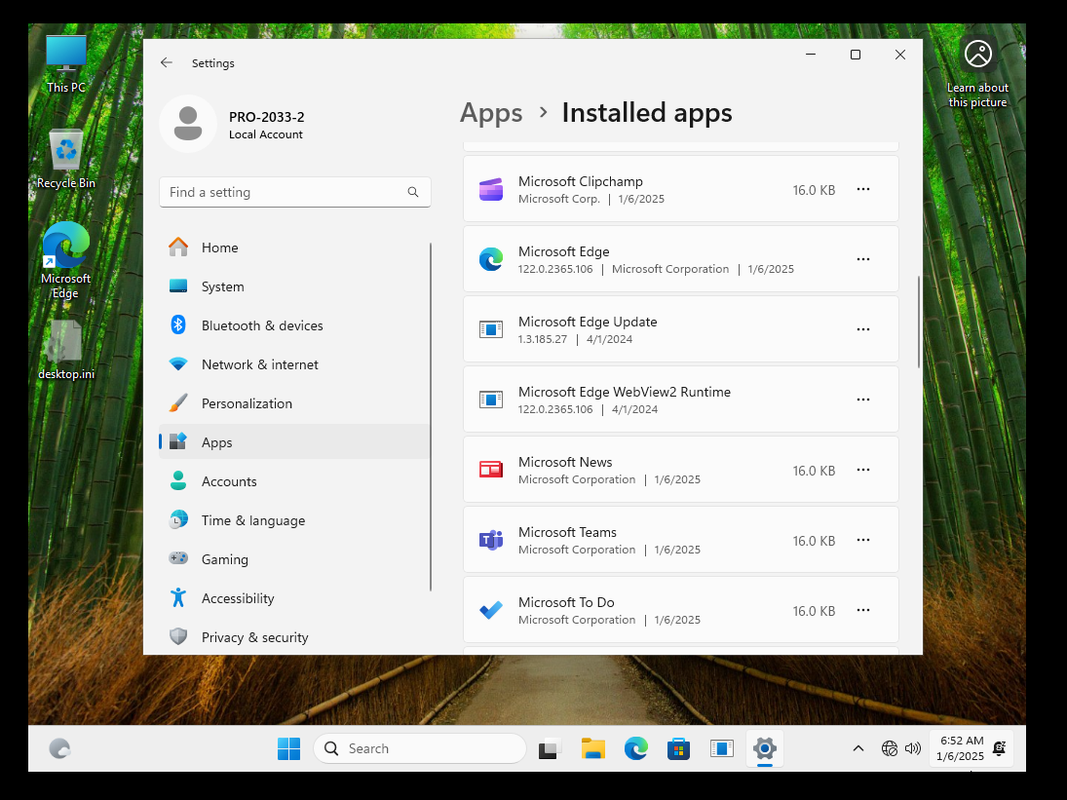1067x800 pixels.
Task: Open more options for Edge WebView2 Runtime
Action: pyautogui.click(x=863, y=399)
